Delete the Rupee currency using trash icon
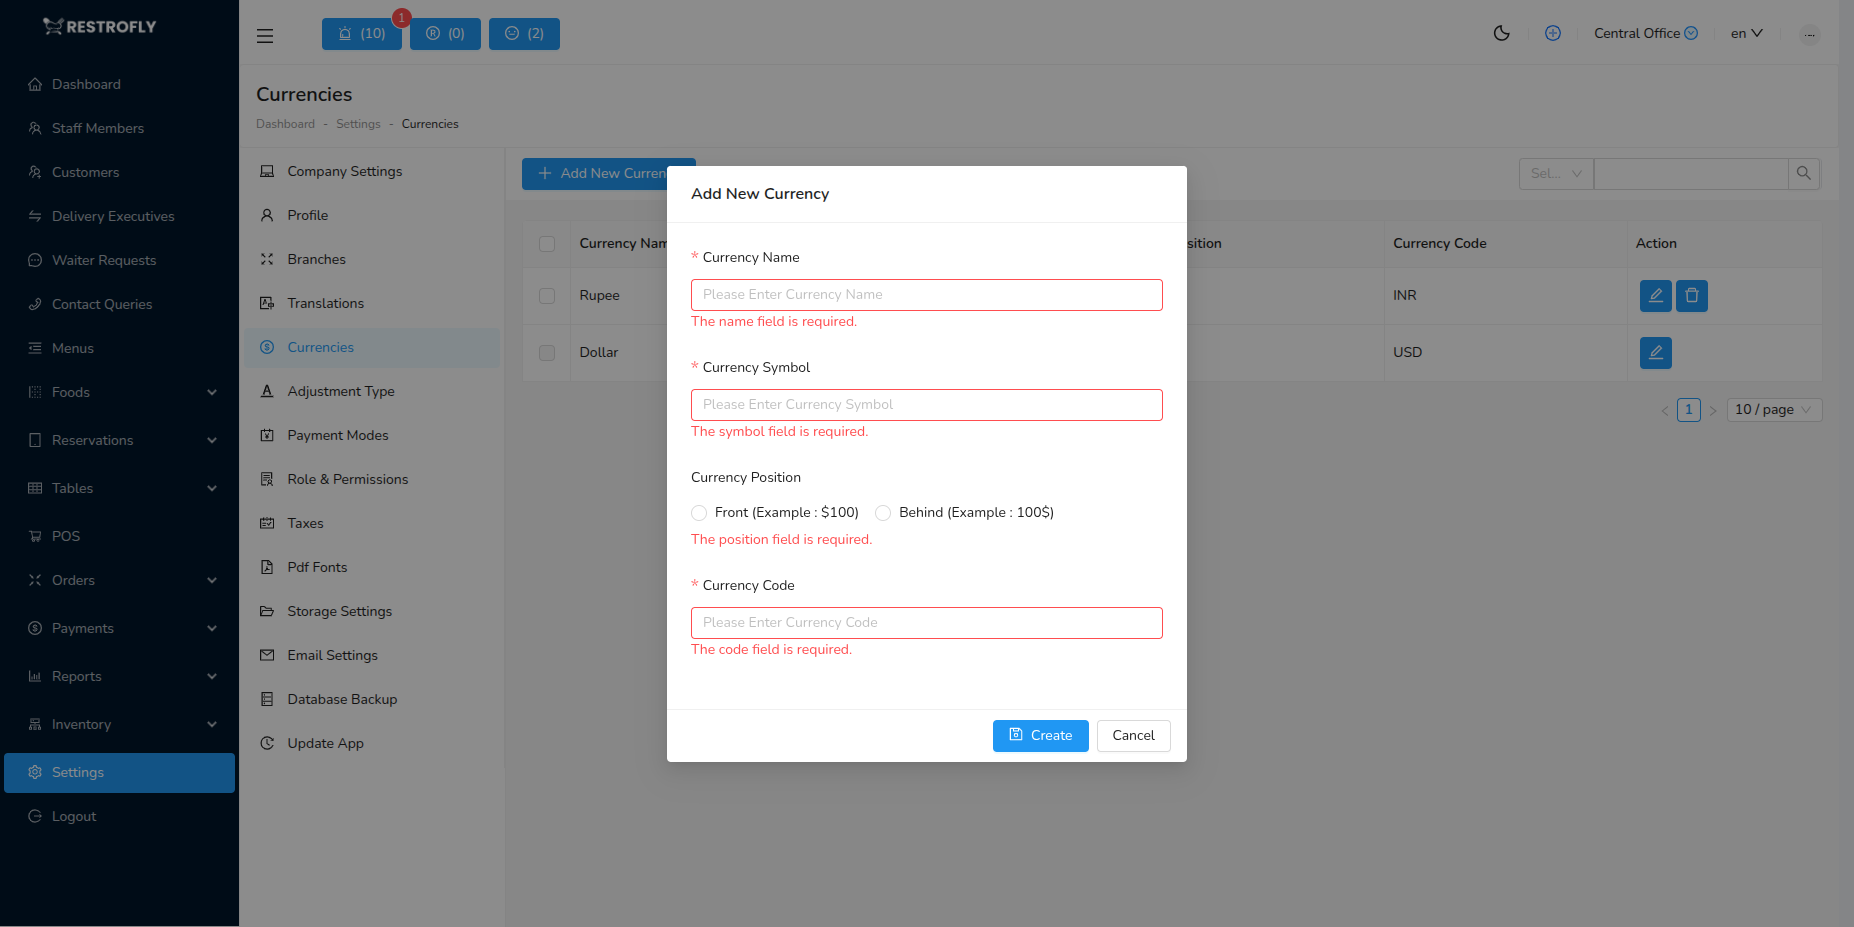The height and width of the screenshot is (927, 1854). pos(1691,295)
